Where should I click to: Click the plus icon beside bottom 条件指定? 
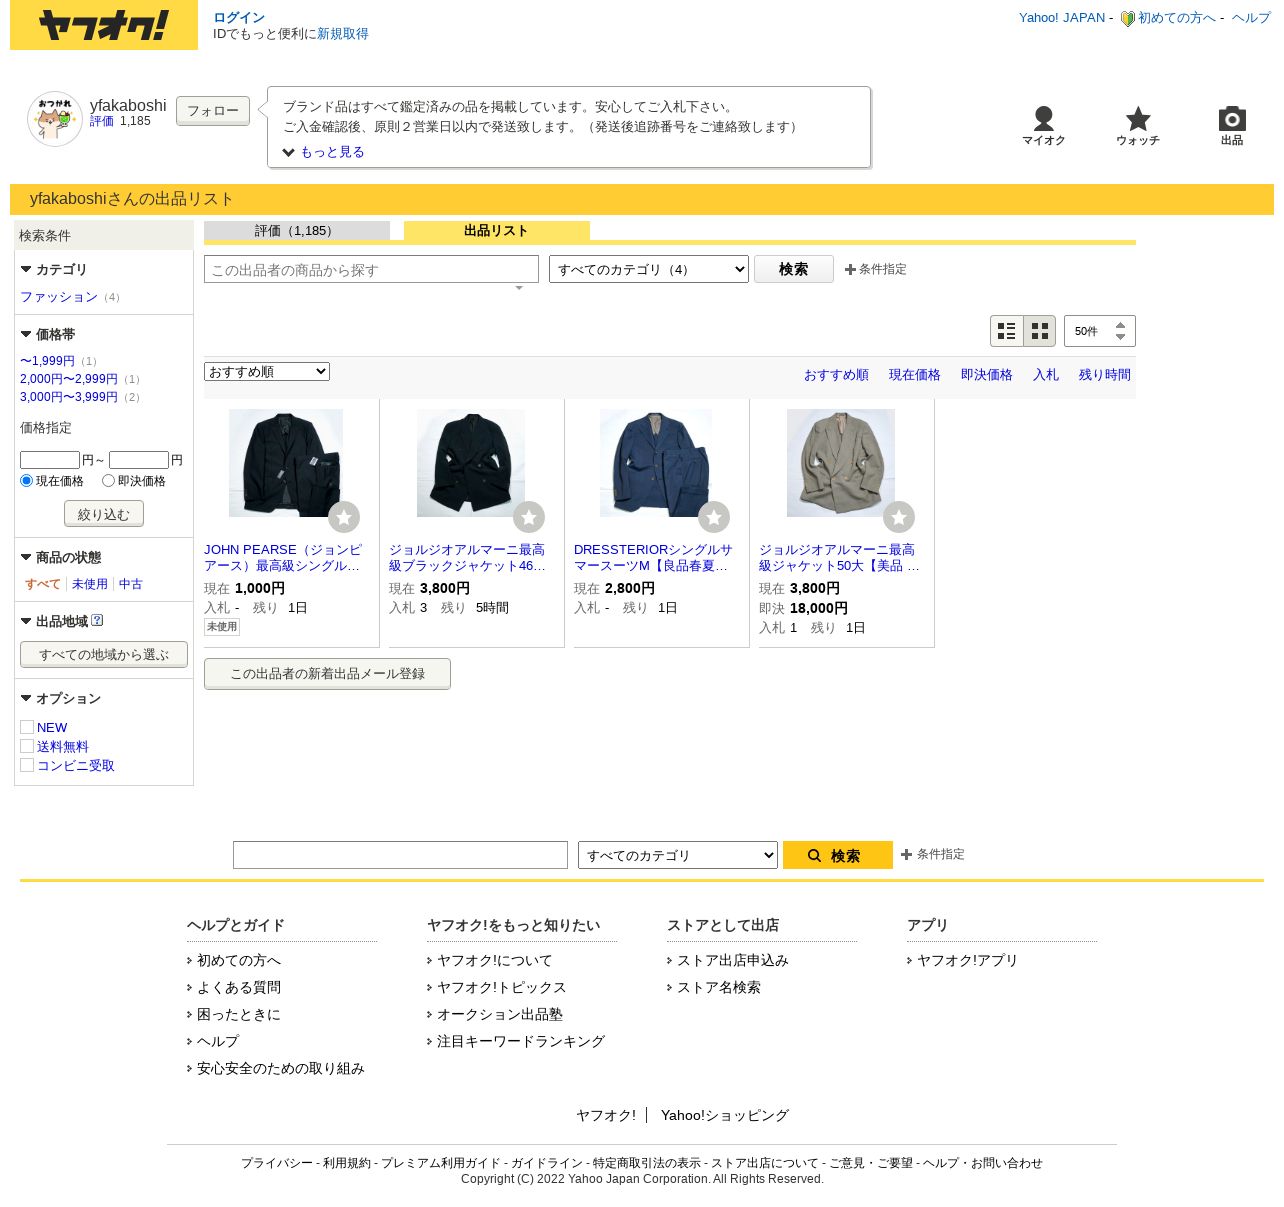point(906,854)
